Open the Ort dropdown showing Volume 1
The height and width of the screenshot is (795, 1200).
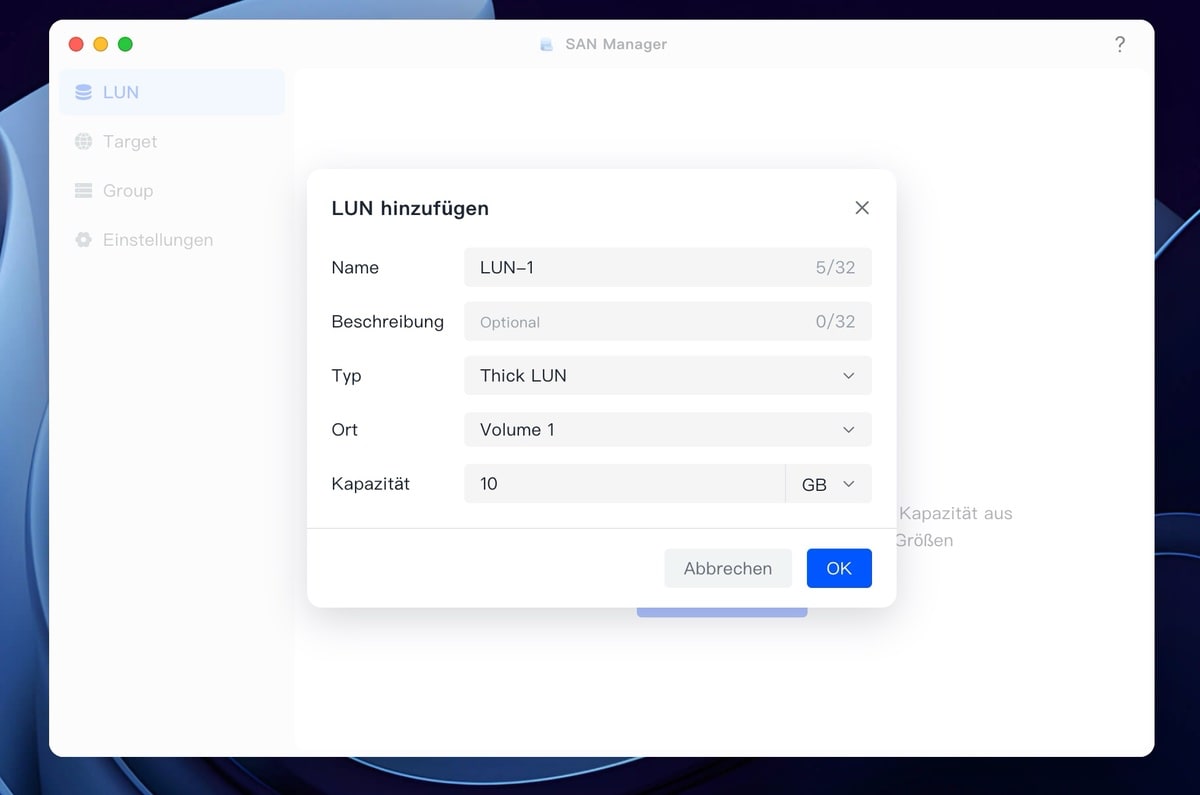coord(667,430)
